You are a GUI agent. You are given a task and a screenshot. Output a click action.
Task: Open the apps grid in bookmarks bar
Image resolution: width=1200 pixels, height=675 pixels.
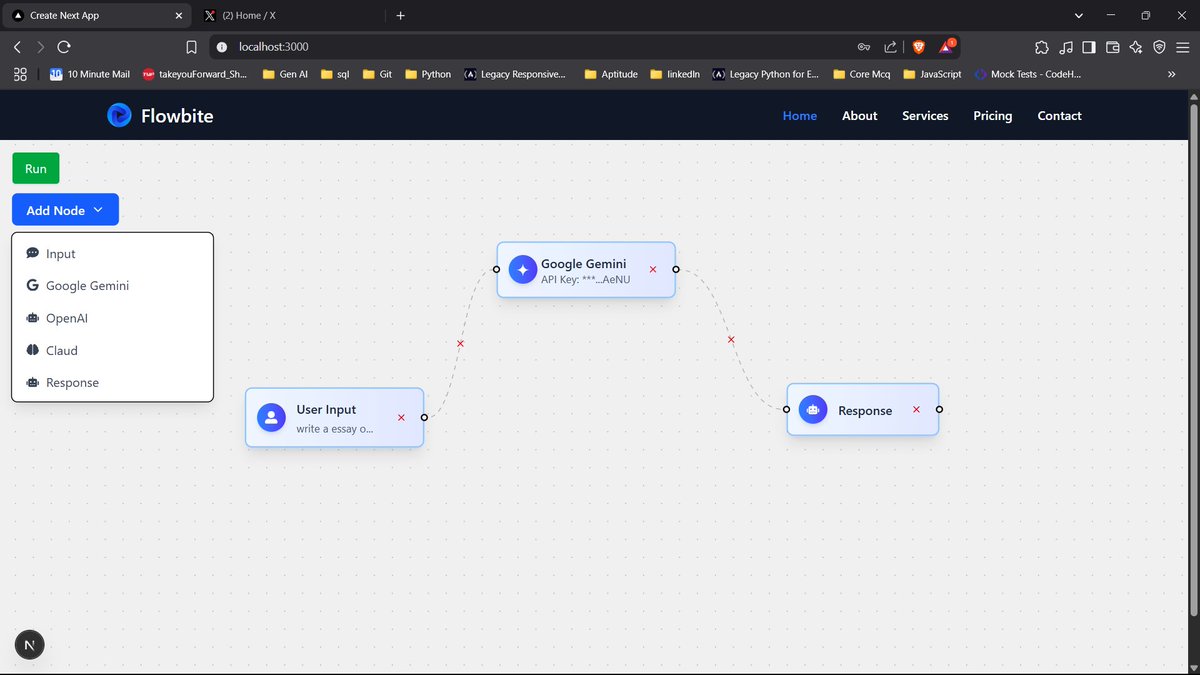point(19,74)
